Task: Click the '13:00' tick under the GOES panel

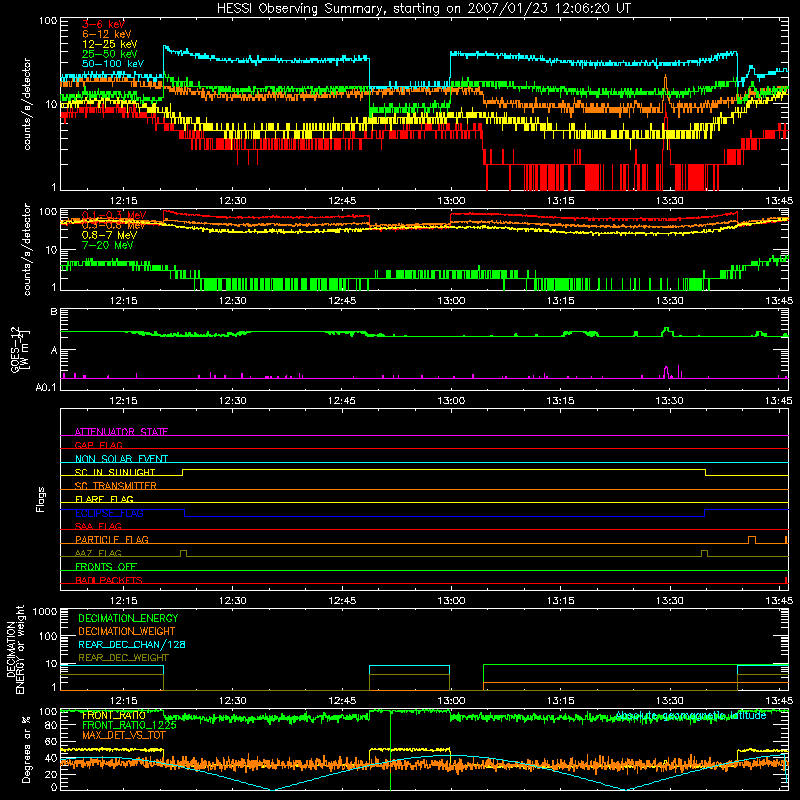Action: tap(451, 401)
